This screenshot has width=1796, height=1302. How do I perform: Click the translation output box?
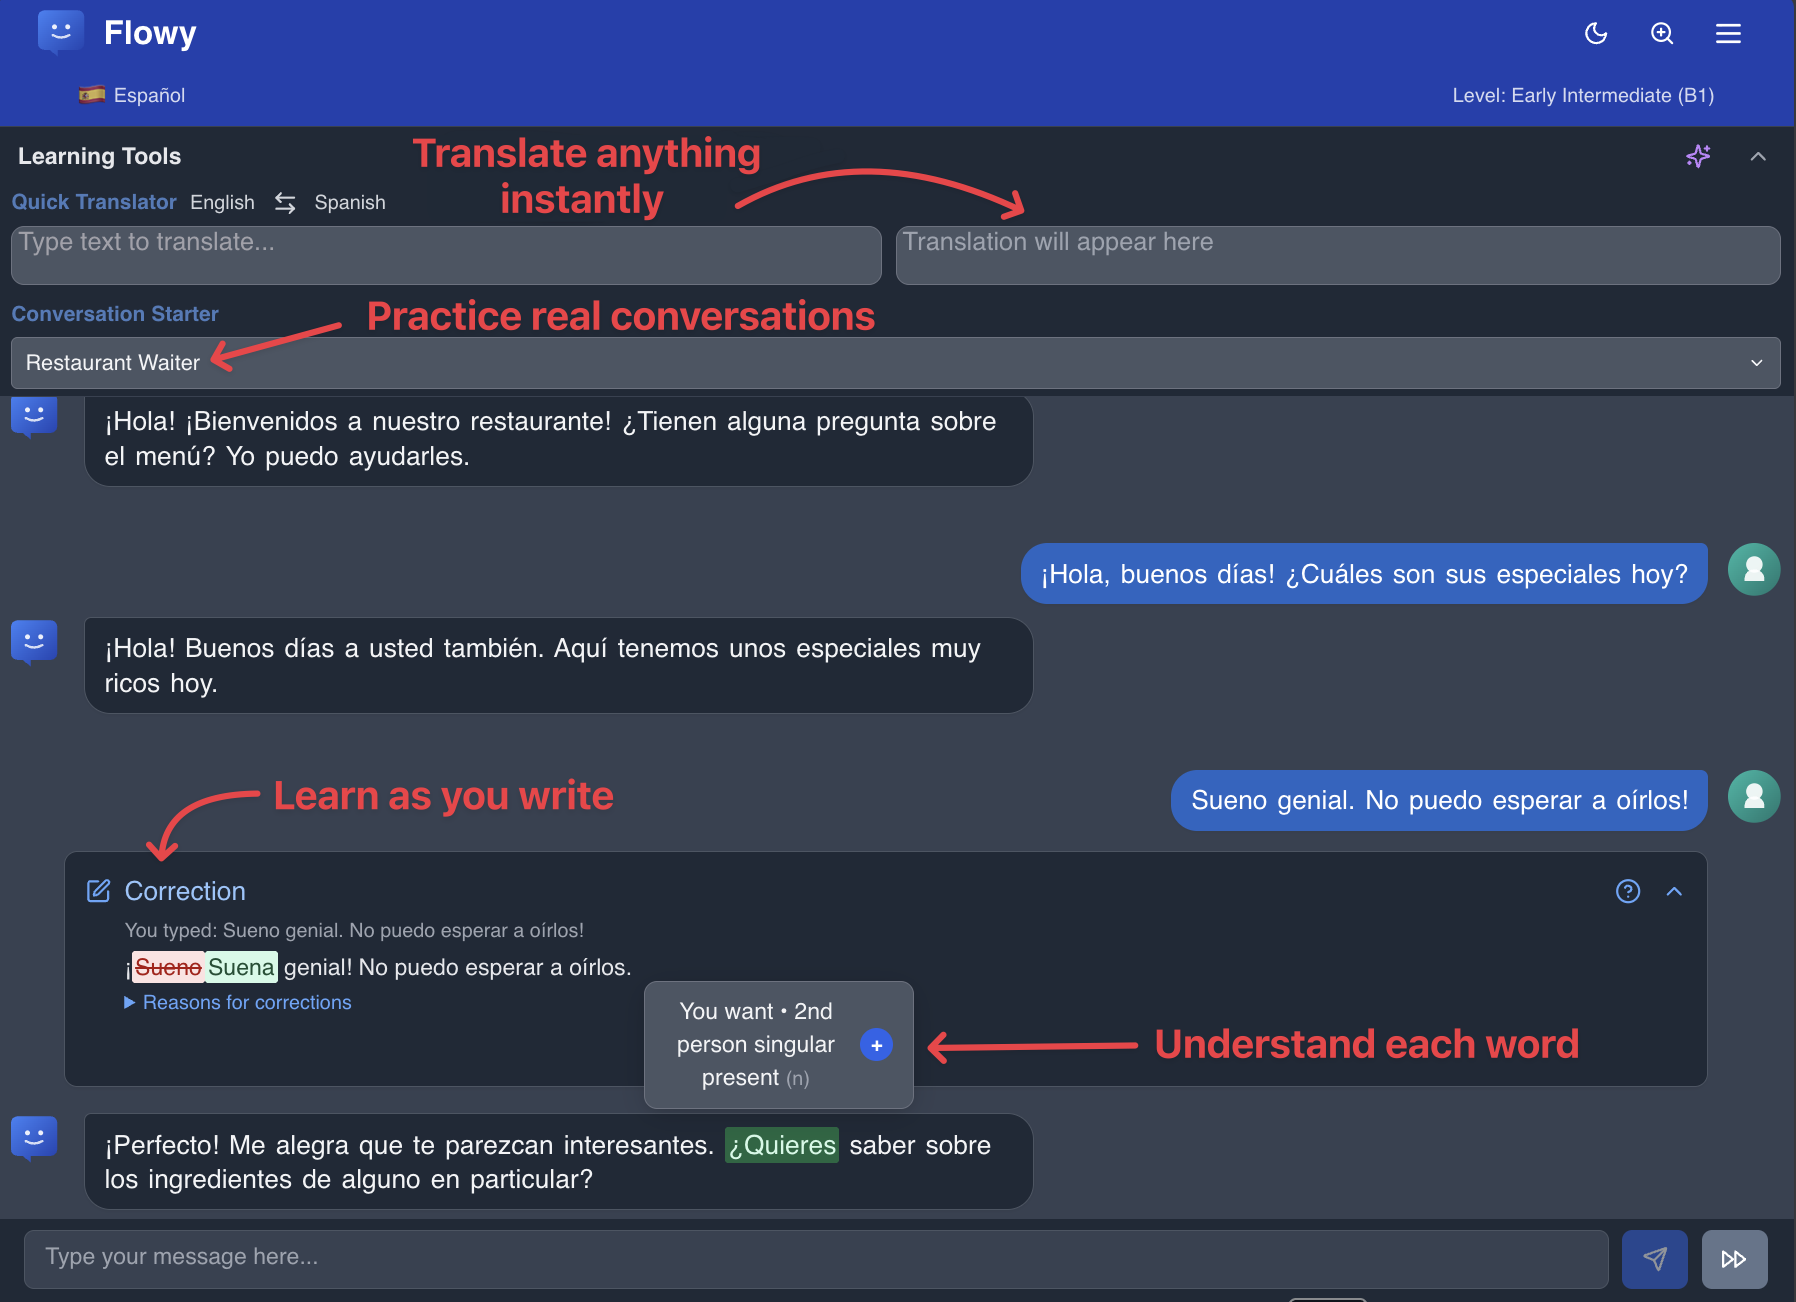coord(1338,255)
